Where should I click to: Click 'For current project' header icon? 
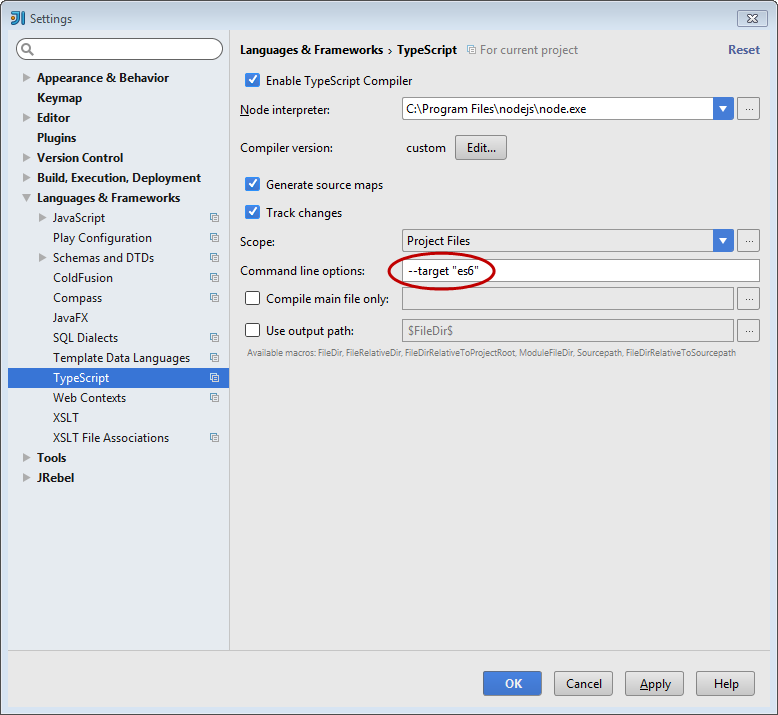click(x=471, y=50)
